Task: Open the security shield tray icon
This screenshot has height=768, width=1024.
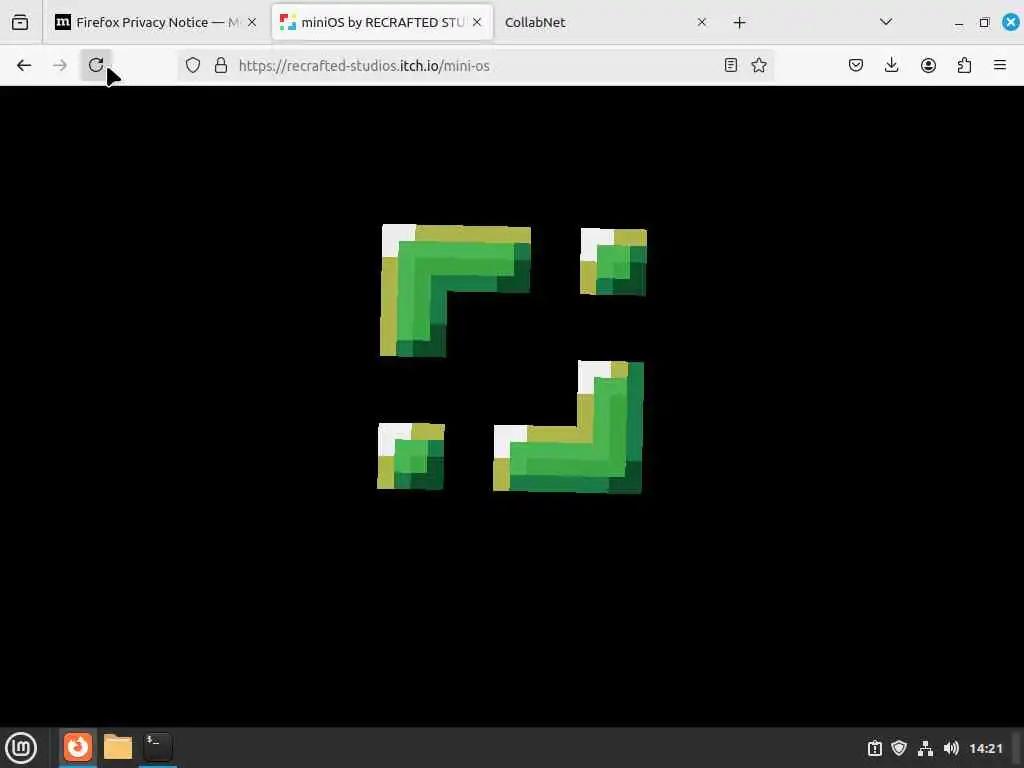Action: [899, 748]
